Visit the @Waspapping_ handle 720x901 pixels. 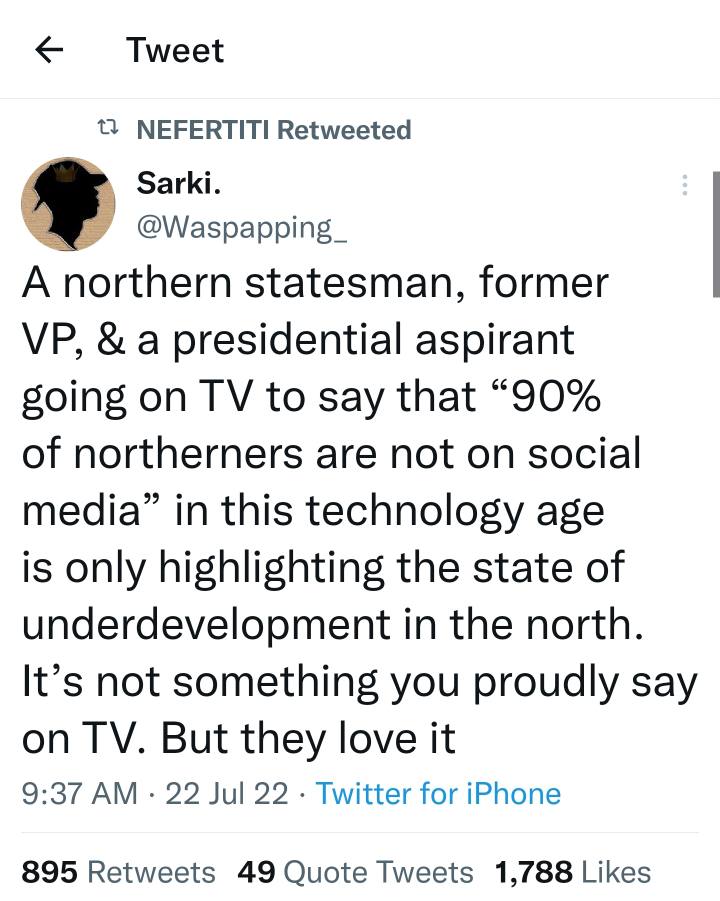pyautogui.click(x=241, y=227)
